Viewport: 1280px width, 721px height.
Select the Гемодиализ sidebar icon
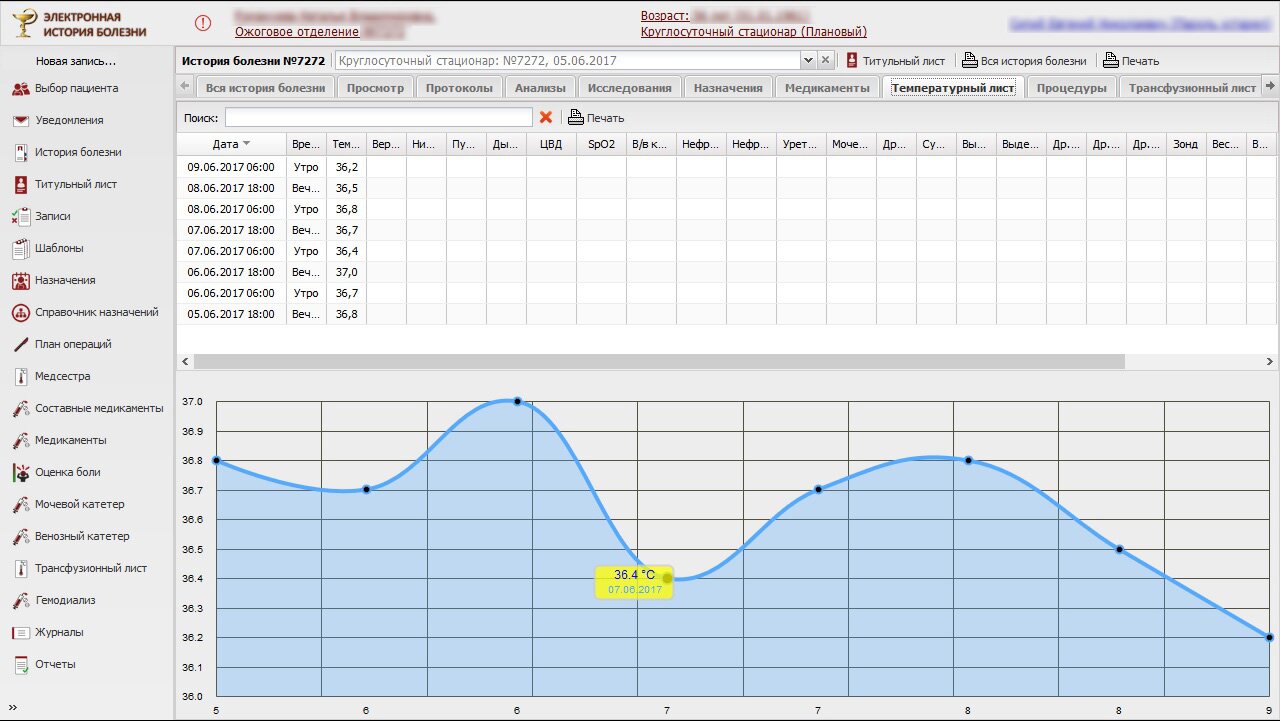20,601
